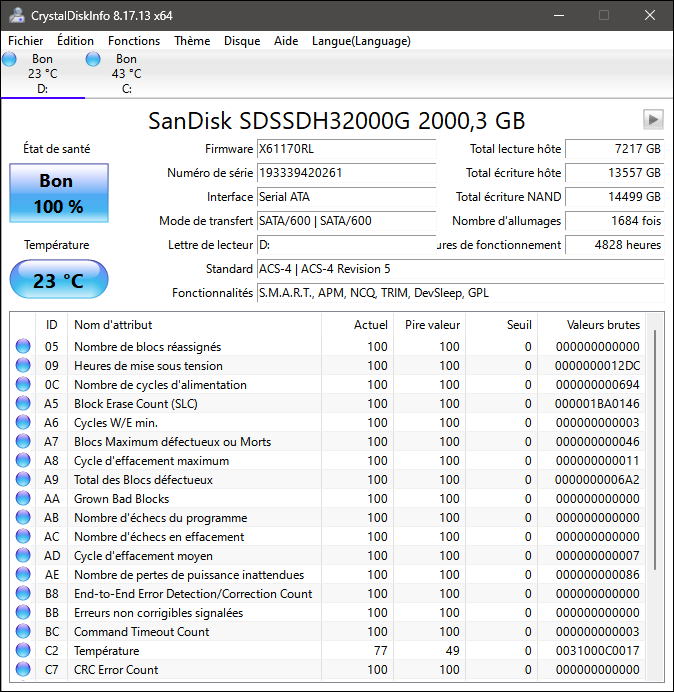The image size is (674, 692).
Task: Click status orb for Cycles W/E min. row
Action: pyautogui.click(x=23, y=422)
